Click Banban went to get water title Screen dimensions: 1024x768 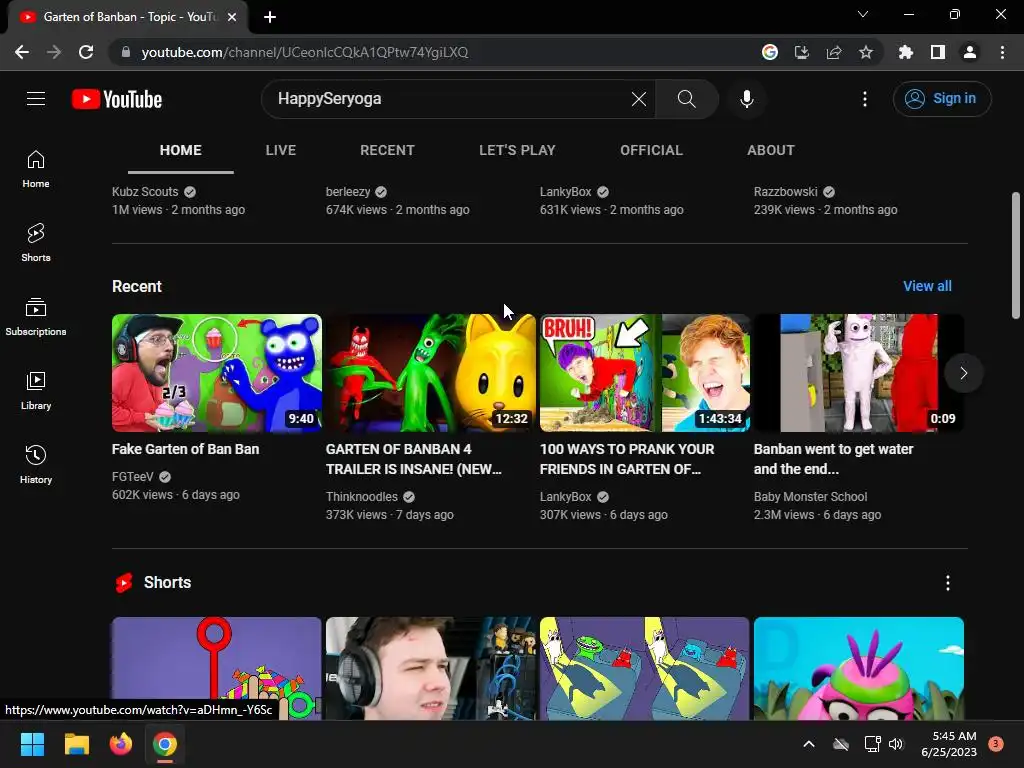point(833,459)
